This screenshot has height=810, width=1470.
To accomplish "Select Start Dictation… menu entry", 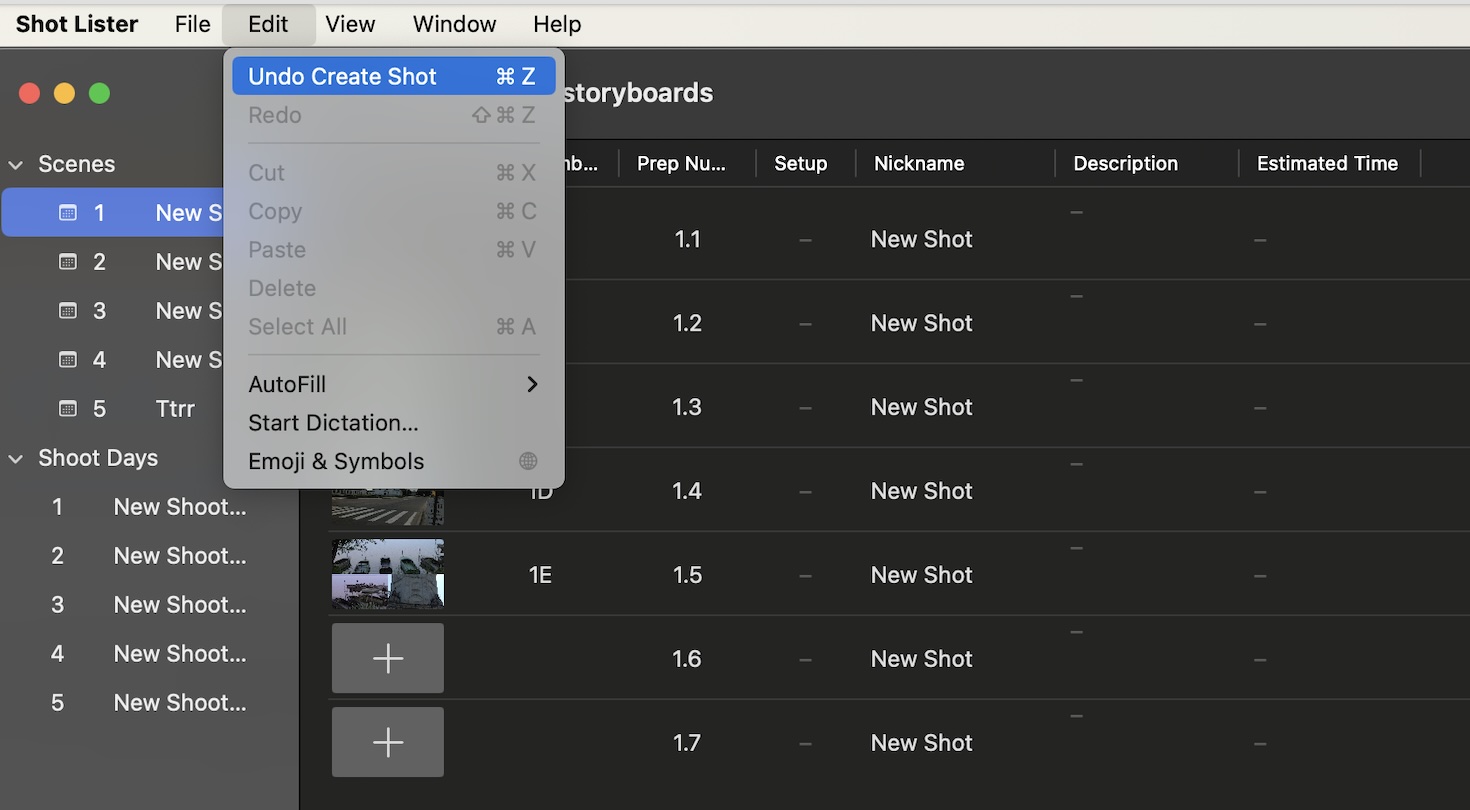I will pos(394,423).
